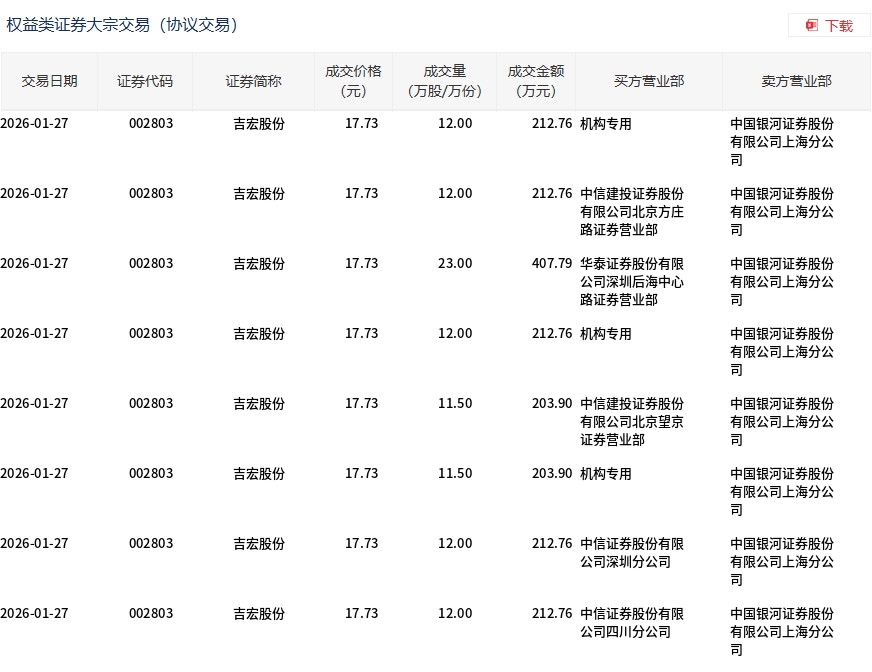Click 吉宏股份 in the first row
This screenshot has height=672, width=872.
coord(259,123)
